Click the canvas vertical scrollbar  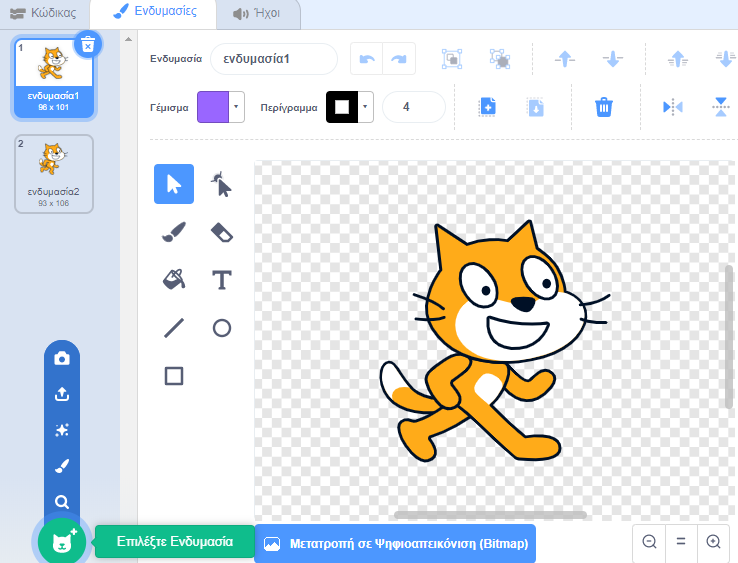(x=729, y=336)
